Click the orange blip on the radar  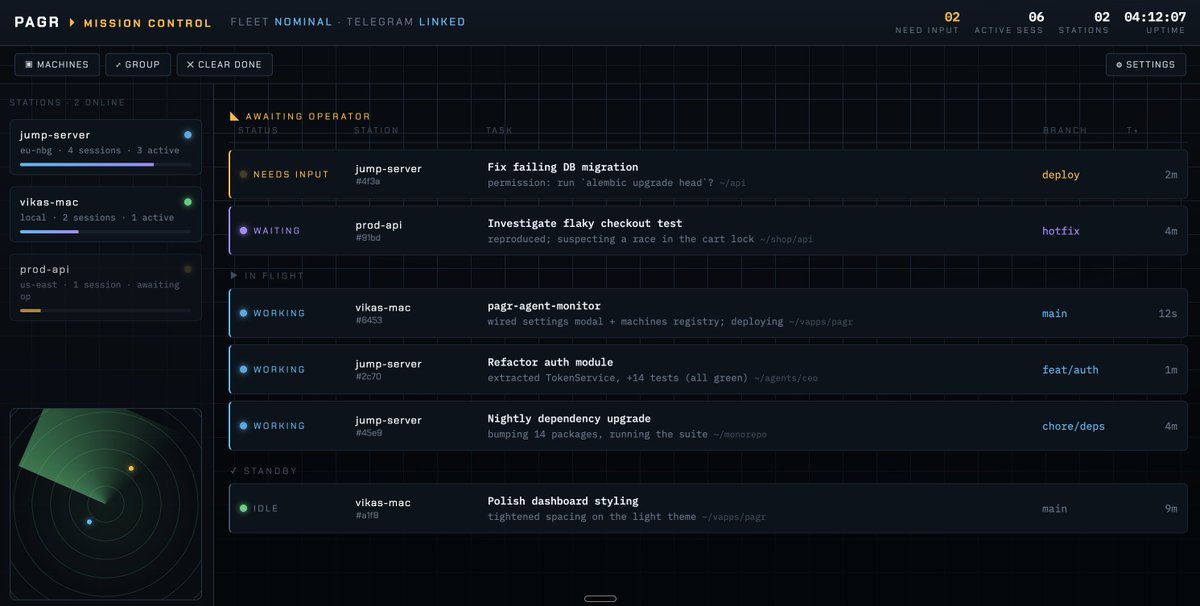[x=131, y=468]
